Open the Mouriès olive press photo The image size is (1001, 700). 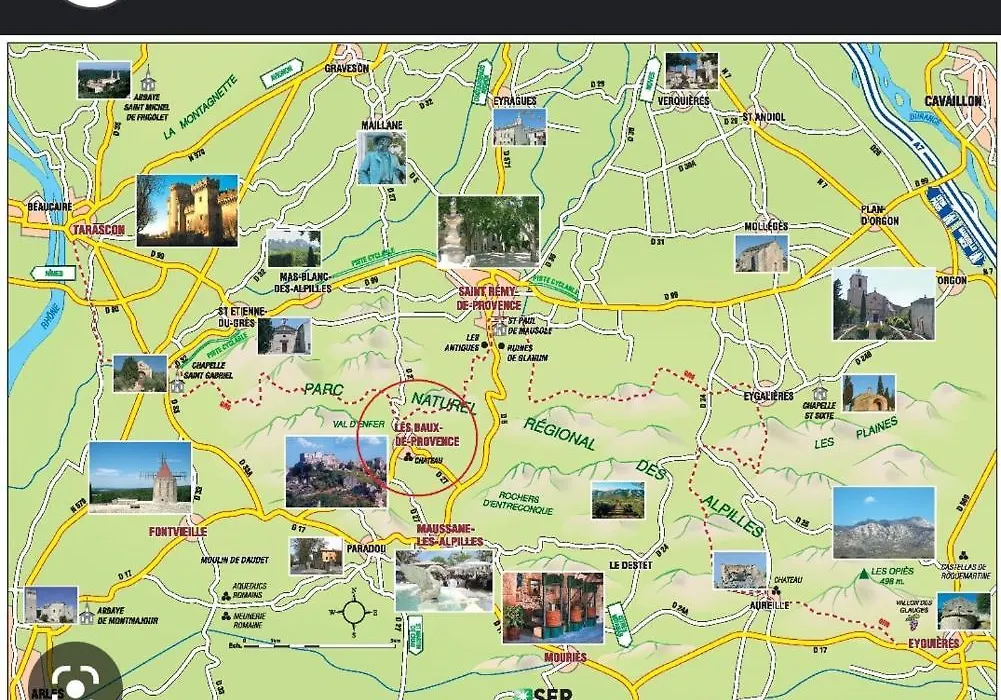click(553, 607)
